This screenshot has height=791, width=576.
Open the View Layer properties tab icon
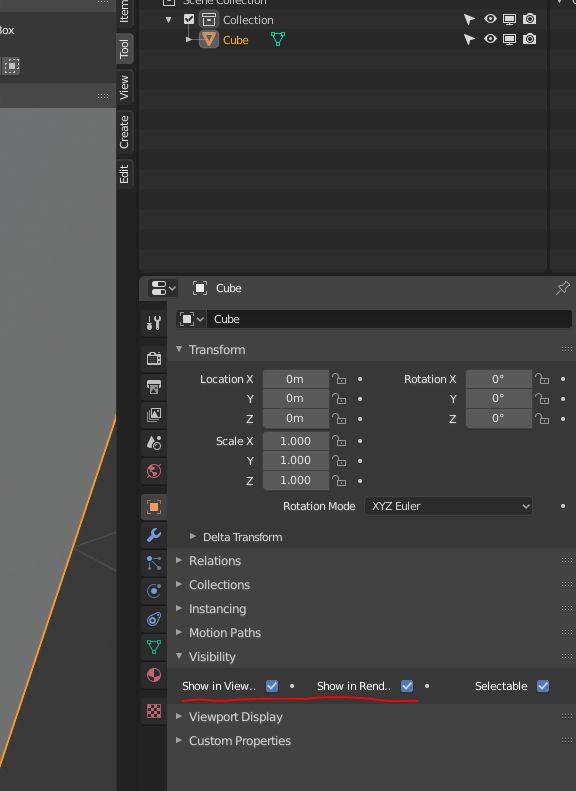(x=154, y=415)
